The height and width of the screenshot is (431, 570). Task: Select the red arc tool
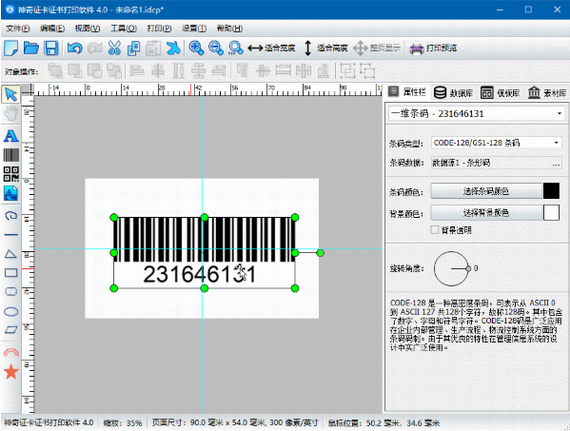(11, 352)
